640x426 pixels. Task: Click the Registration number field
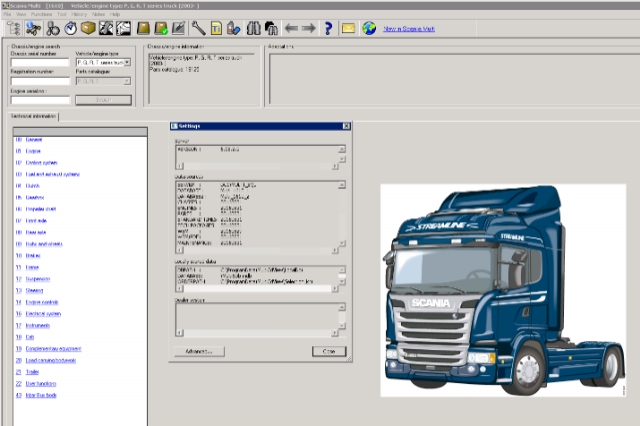pyautogui.click(x=40, y=81)
